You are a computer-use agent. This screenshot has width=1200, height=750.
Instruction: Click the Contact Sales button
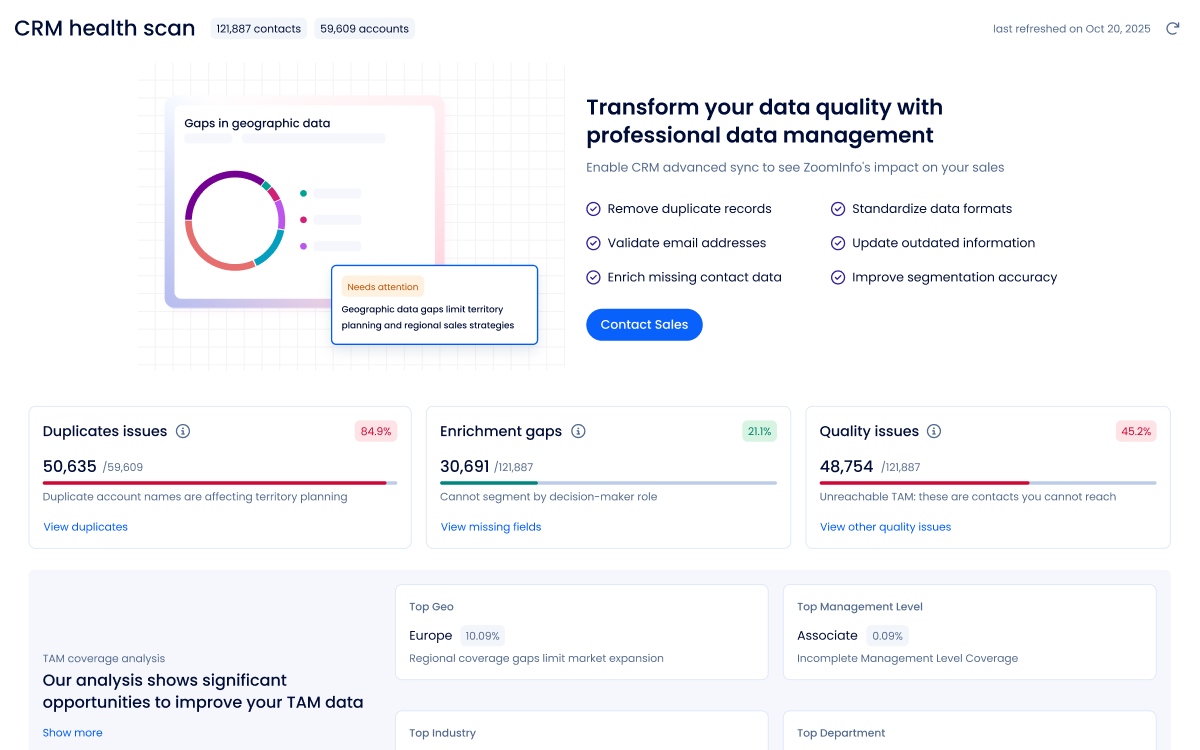pyautogui.click(x=644, y=324)
